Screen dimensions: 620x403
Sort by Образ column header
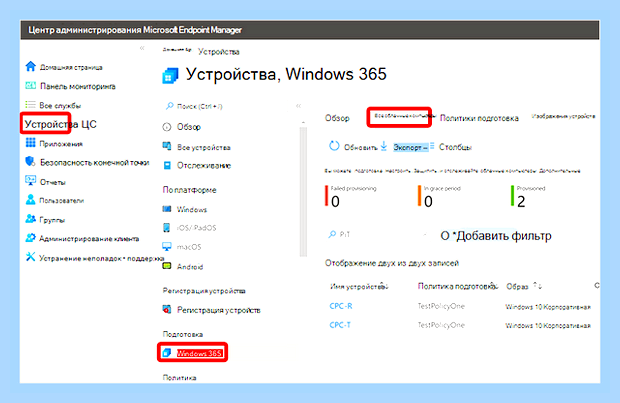524,286
